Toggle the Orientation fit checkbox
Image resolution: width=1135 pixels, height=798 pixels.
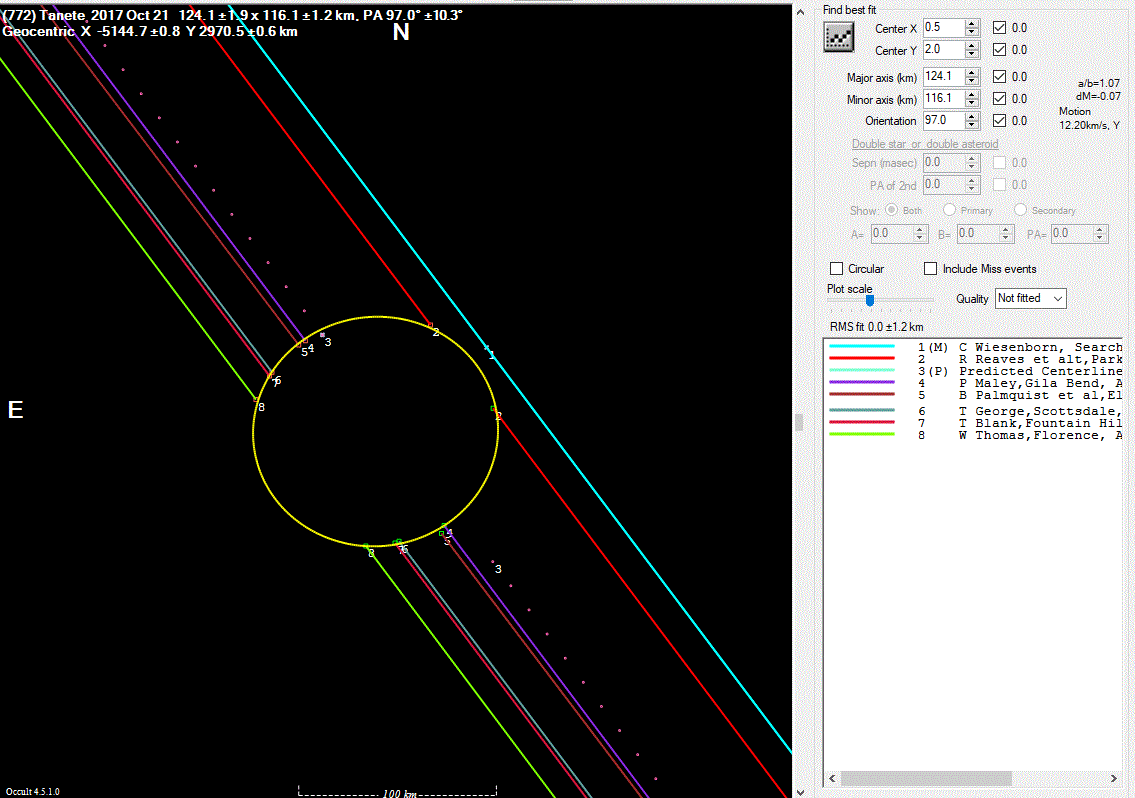(1000, 120)
